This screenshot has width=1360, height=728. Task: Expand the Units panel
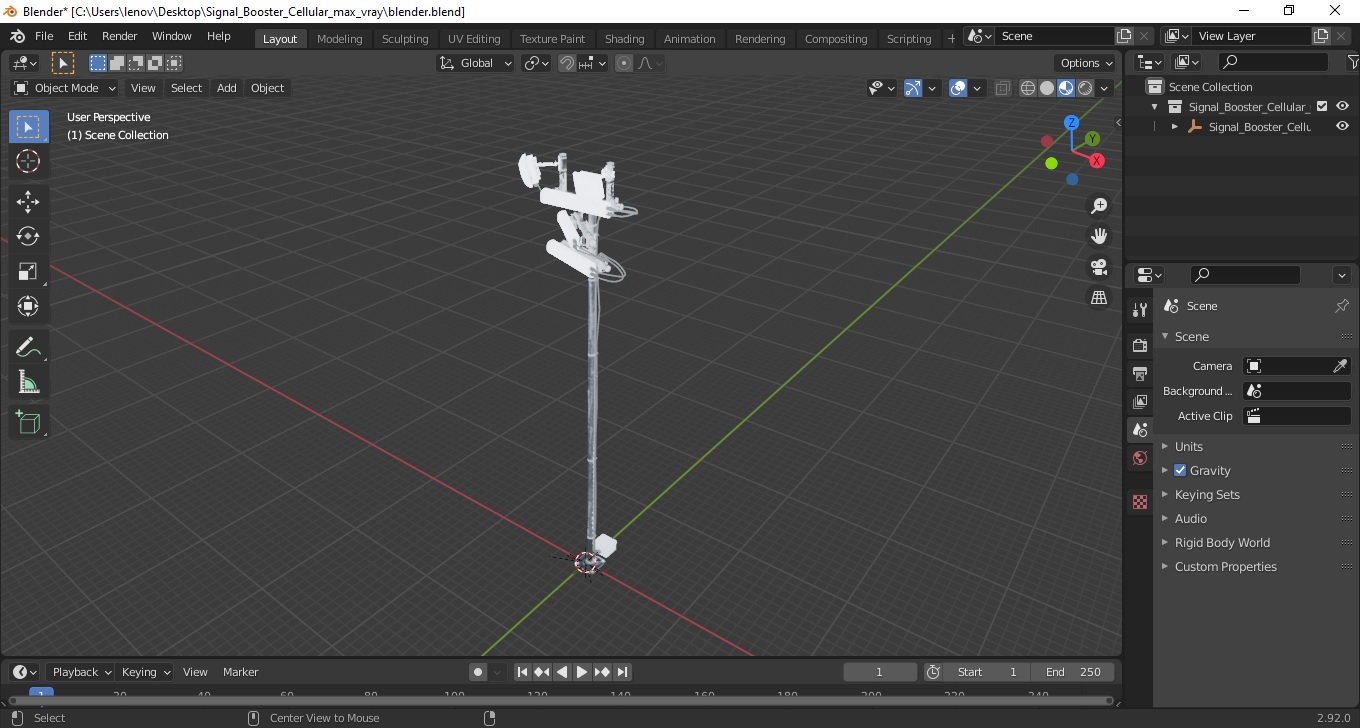click(x=1189, y=446)
